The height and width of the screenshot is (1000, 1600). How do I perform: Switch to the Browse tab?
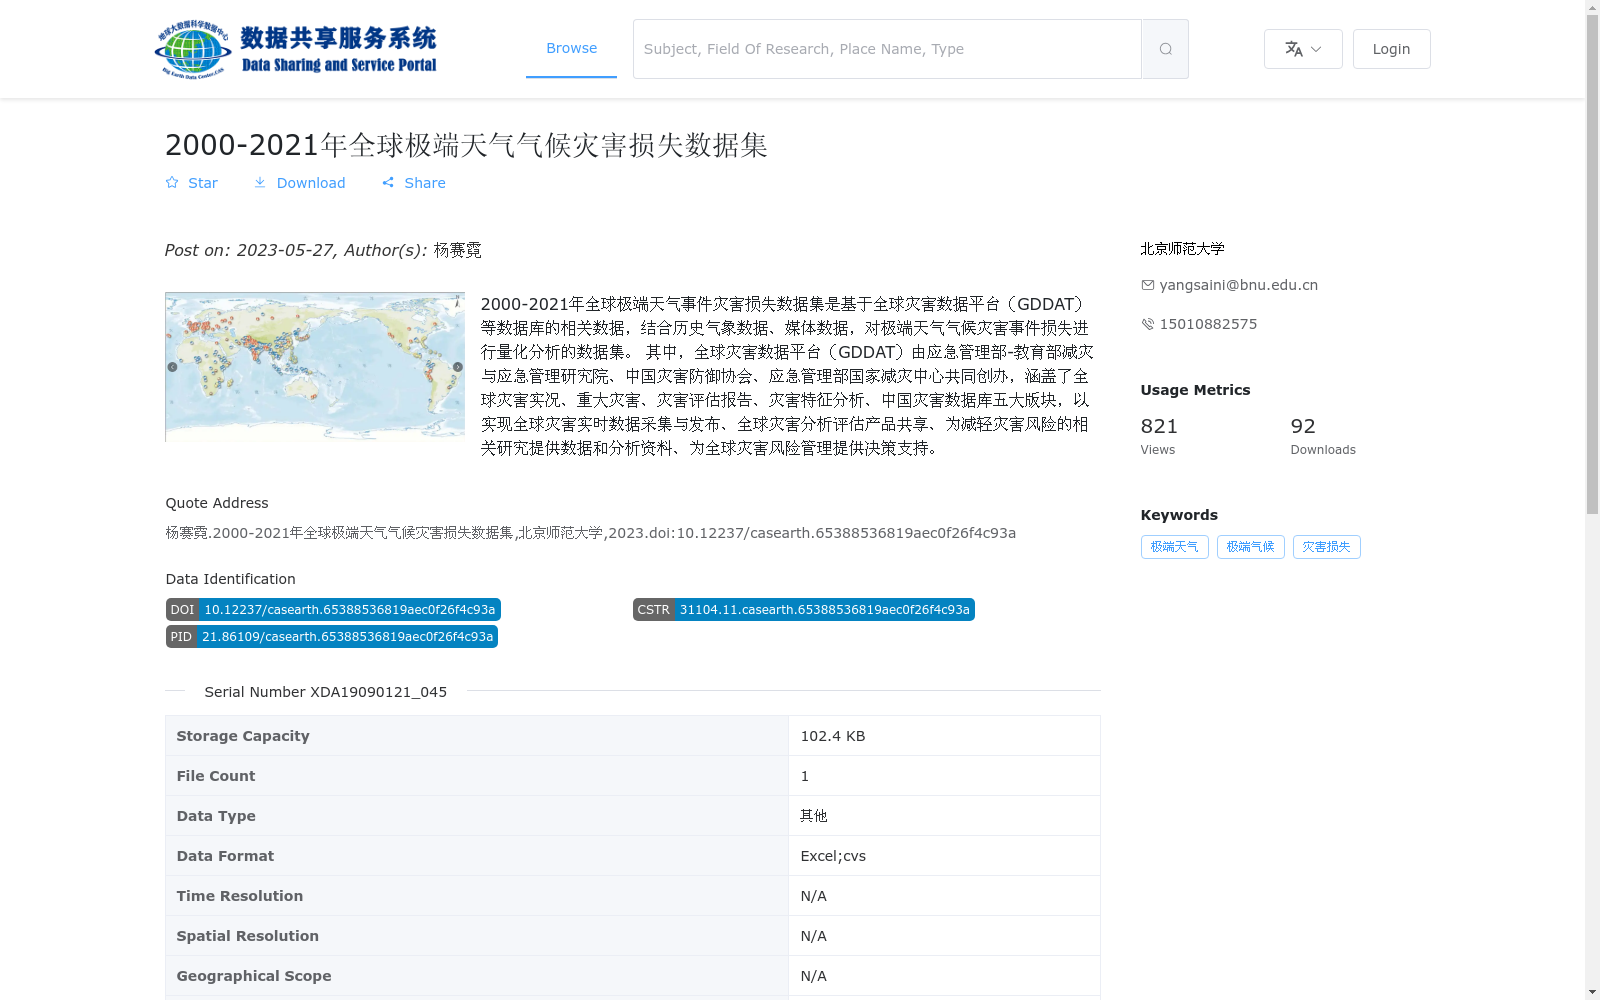(x=571, y=48)
